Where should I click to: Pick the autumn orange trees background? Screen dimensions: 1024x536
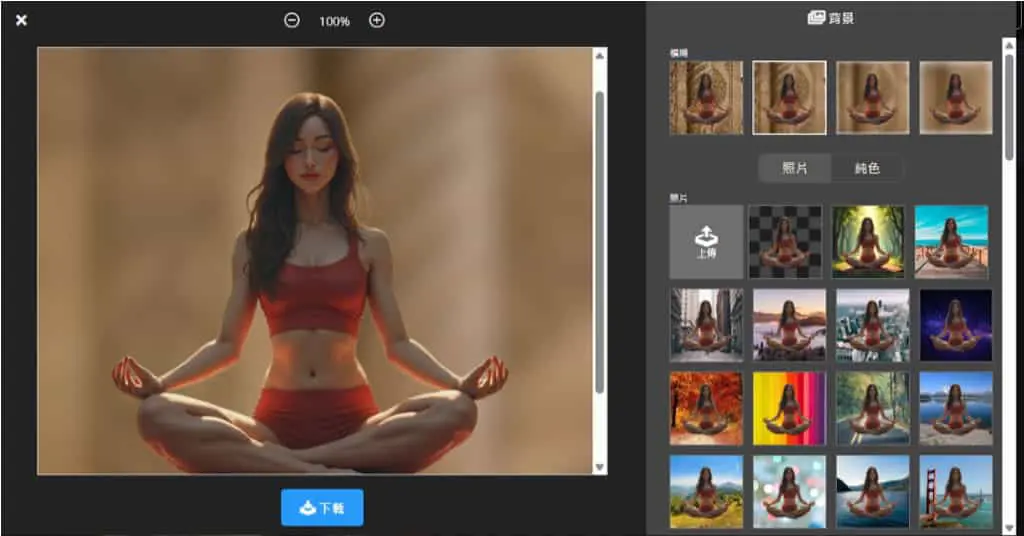[x=706, y=409]
